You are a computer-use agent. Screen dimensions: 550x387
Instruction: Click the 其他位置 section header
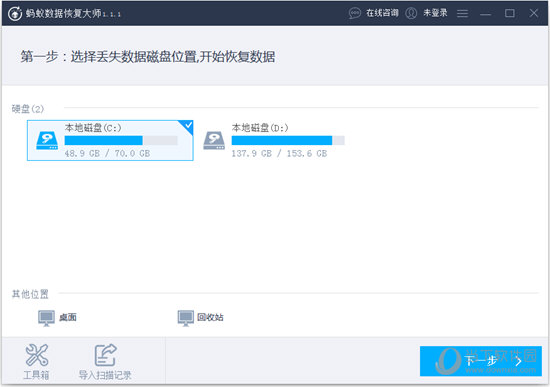click(x=30, y=294)
